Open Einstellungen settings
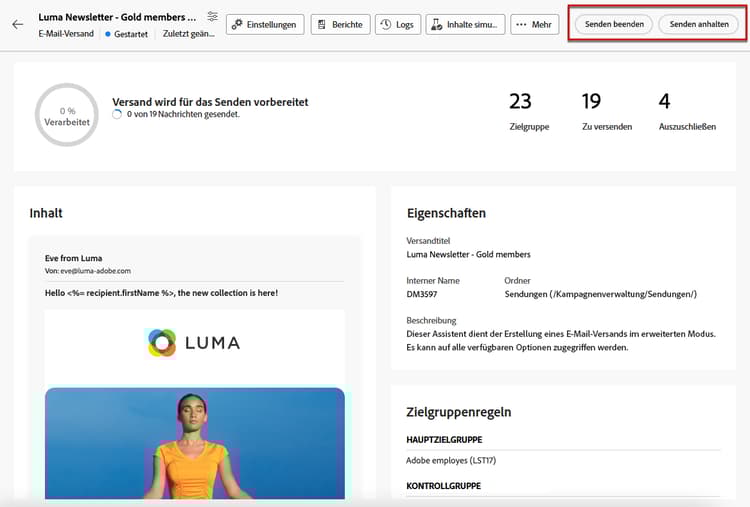 tap(265, 24)
